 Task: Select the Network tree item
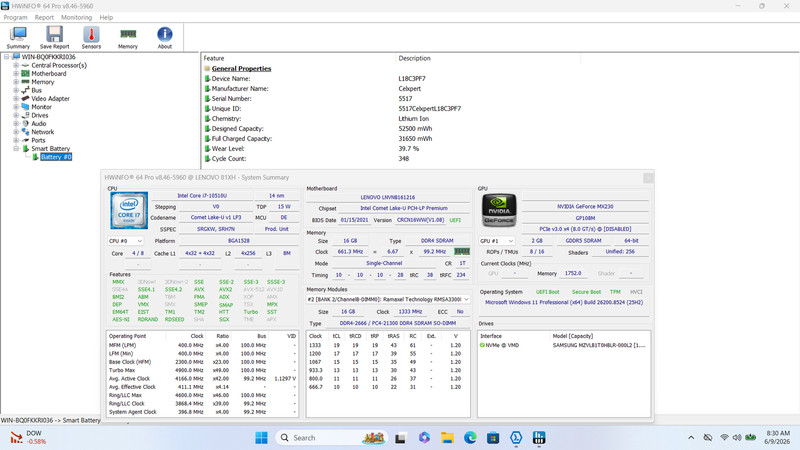pyautogui.click(x=42, y=132)
